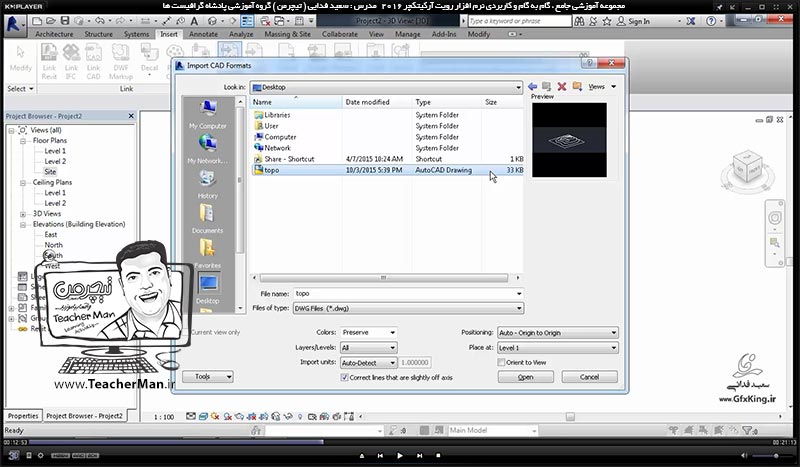Image resolution: width=800 pixels, height=467 pixels.
Task: Click the File name input field
Action: (408, 294)
